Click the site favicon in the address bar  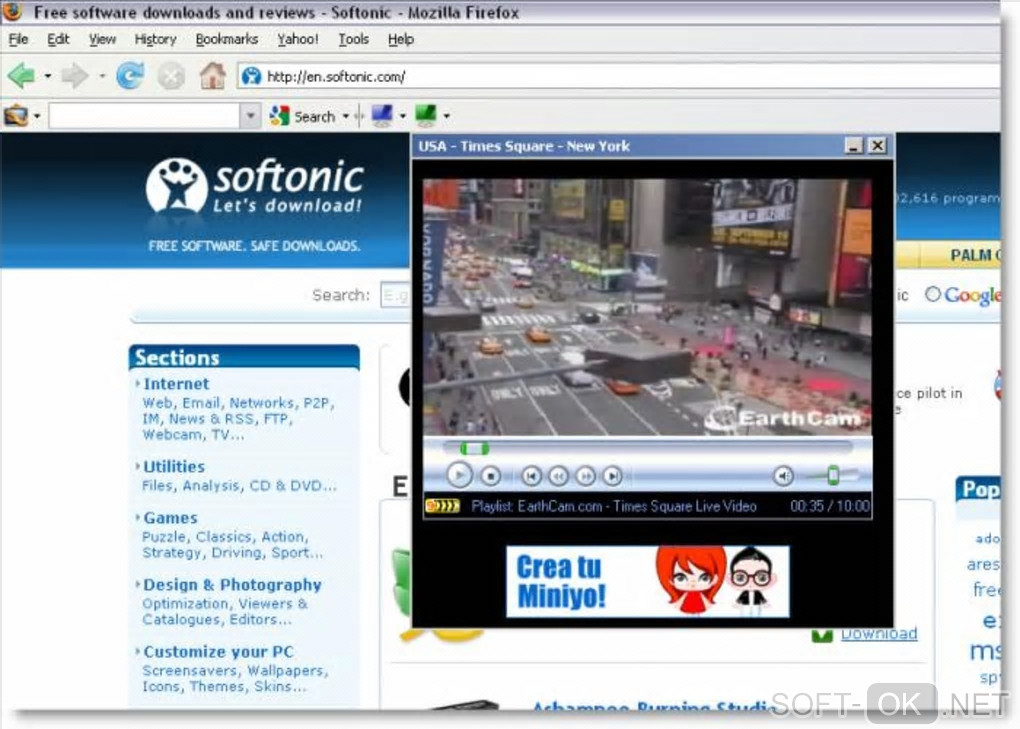pos(251,77)
